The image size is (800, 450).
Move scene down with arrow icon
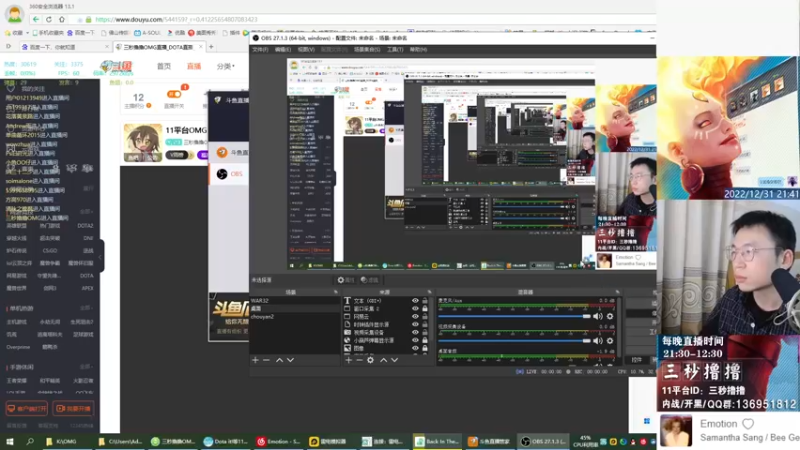point(290,360)
